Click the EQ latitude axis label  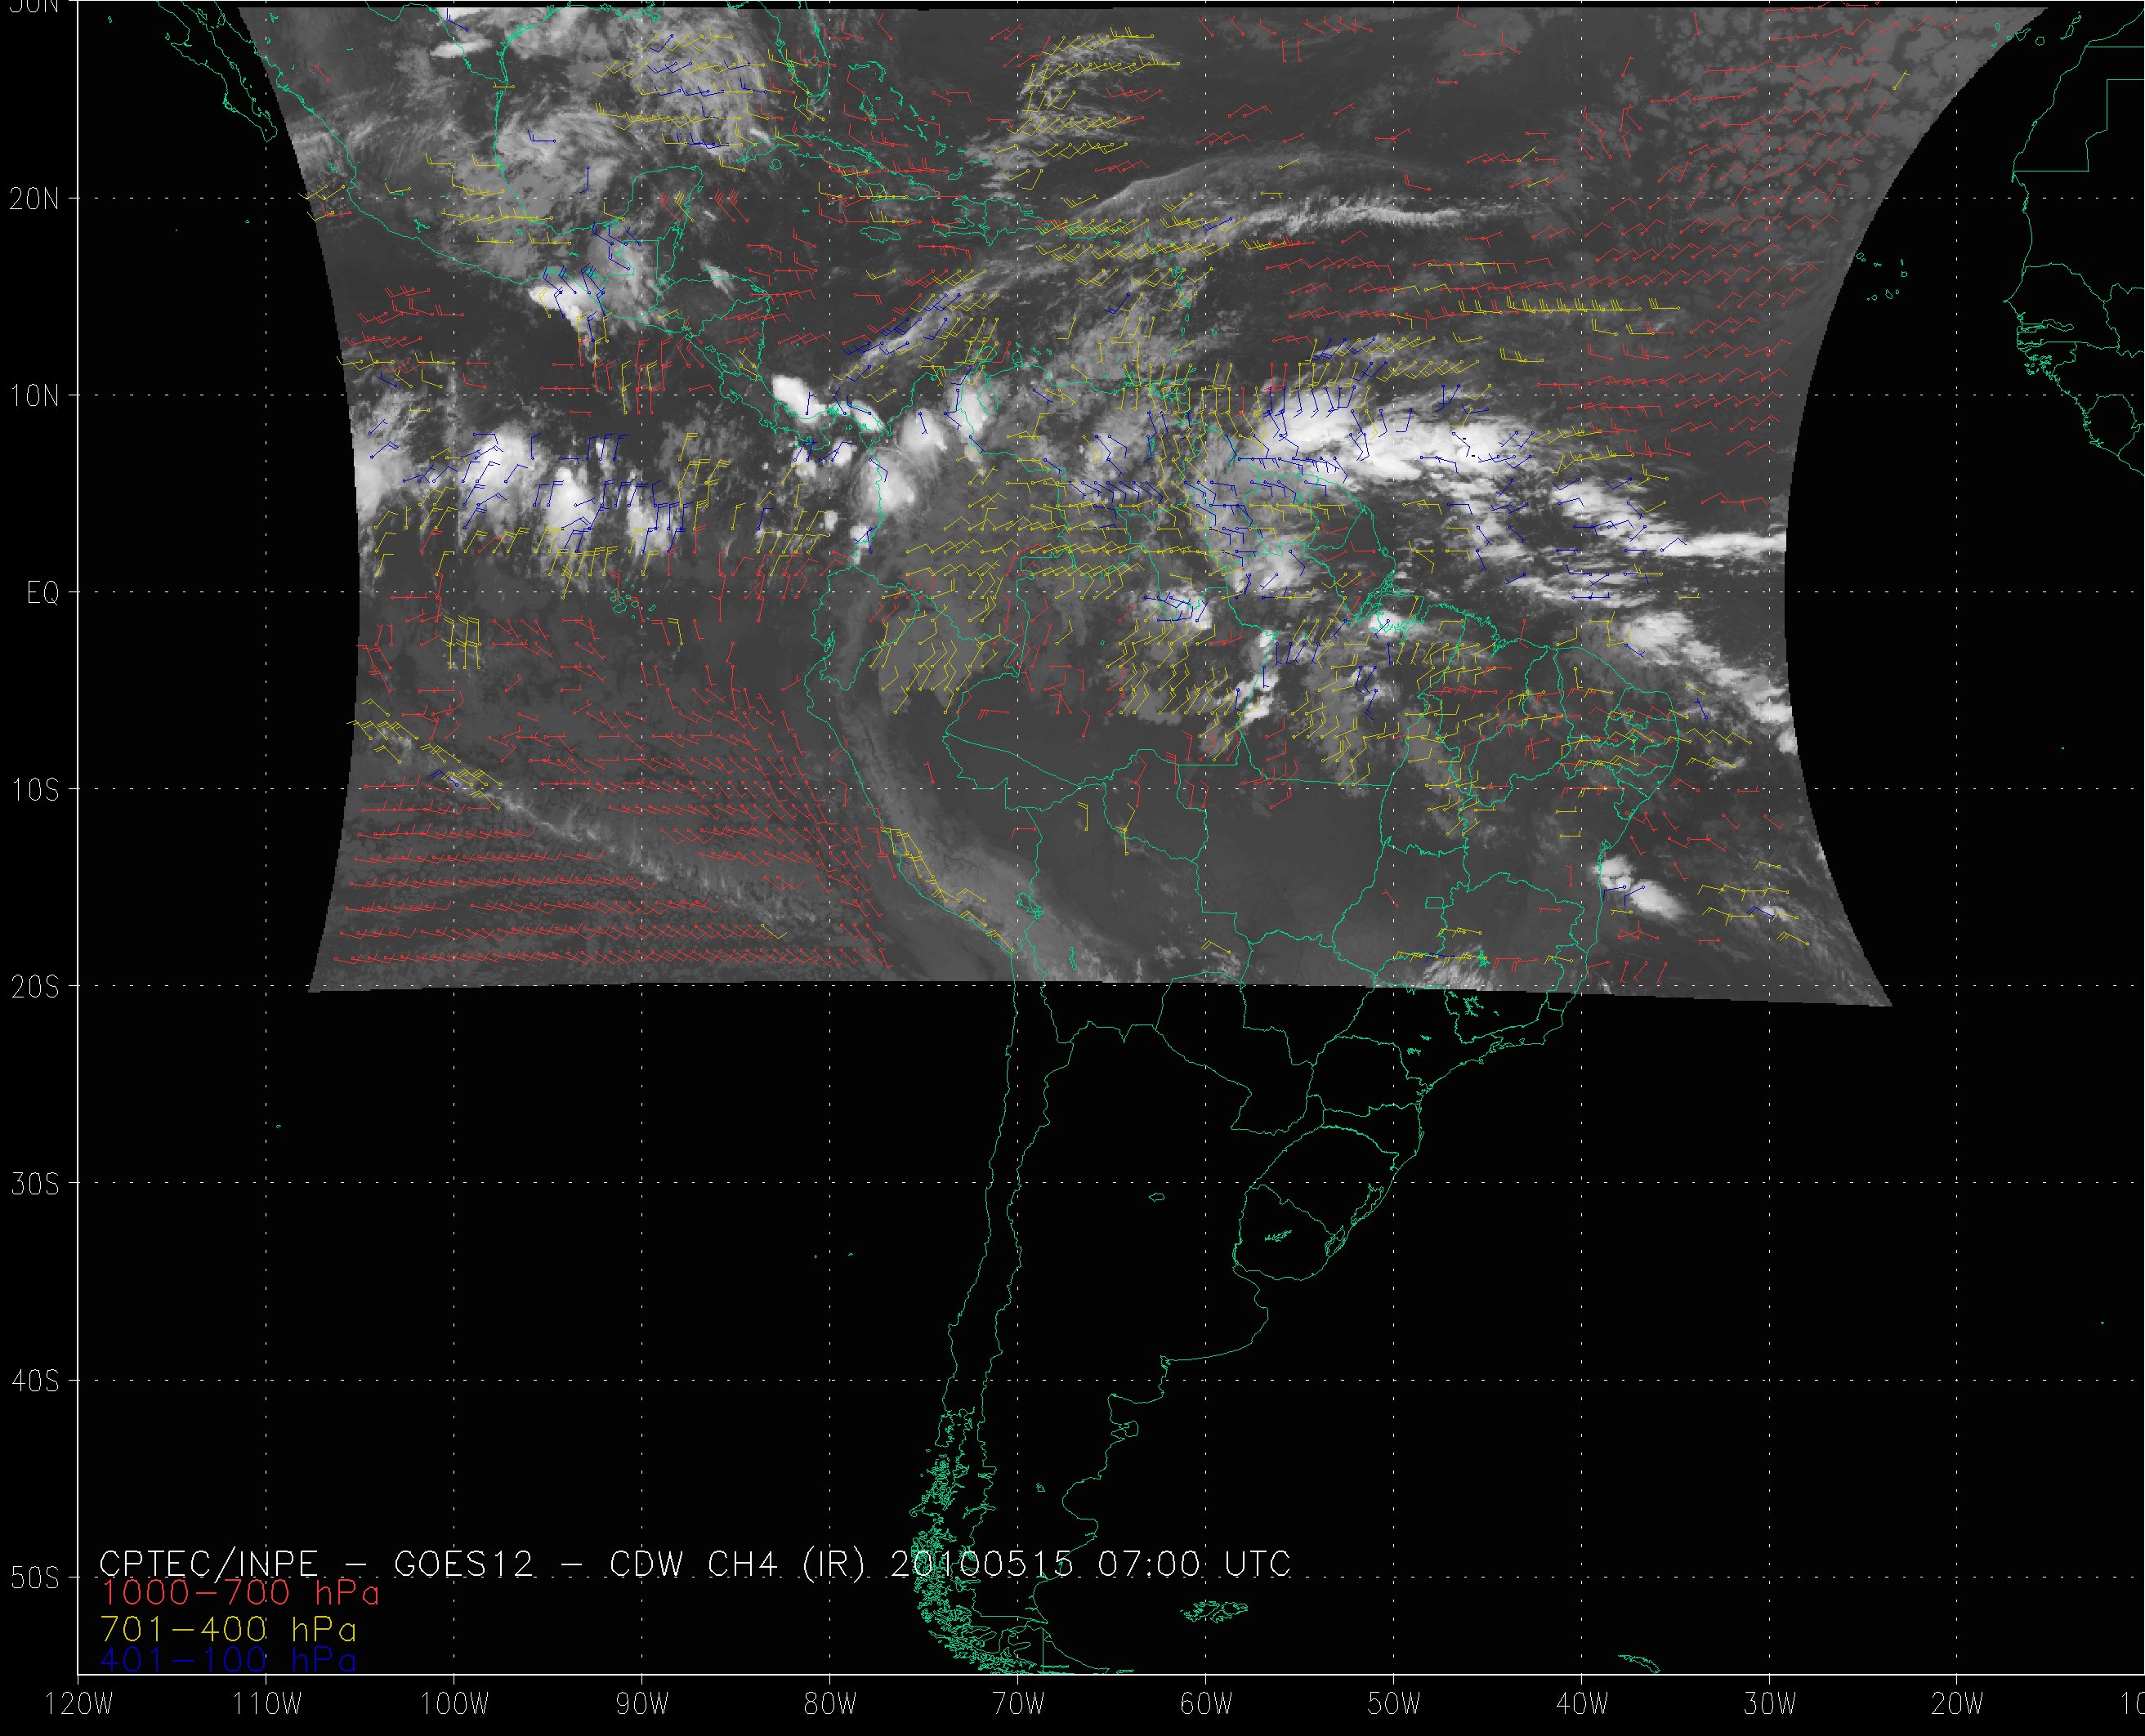(43, 593)
